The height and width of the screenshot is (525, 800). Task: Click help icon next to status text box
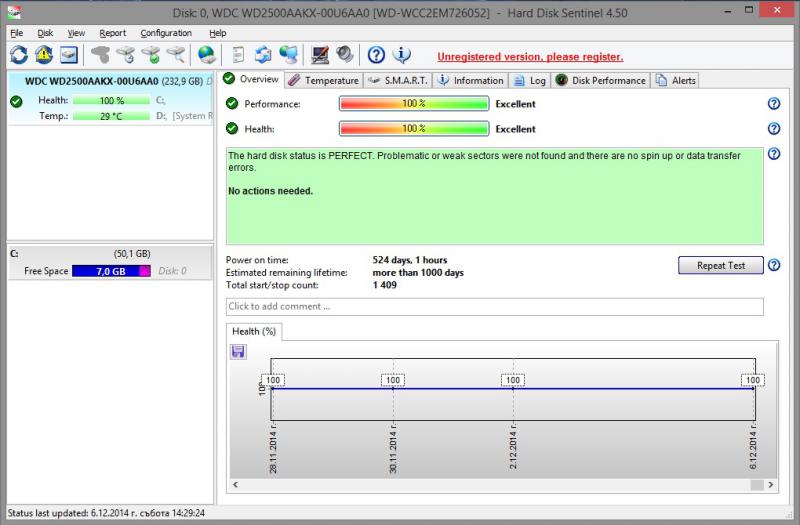774,154
